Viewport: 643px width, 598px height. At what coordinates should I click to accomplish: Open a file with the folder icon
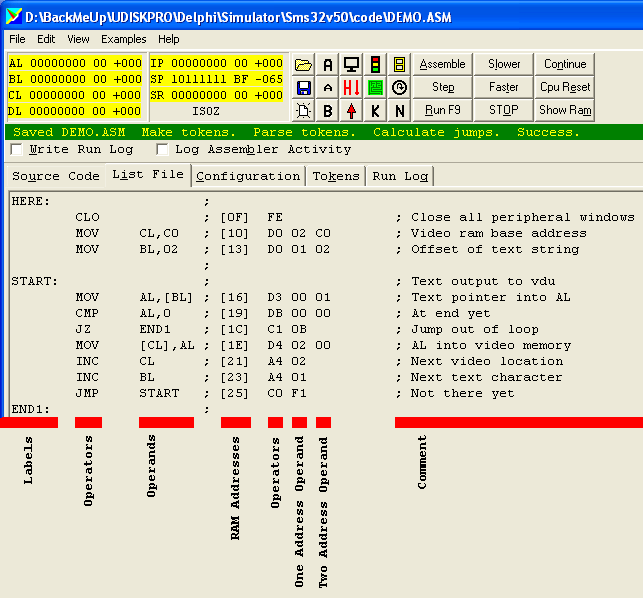pyautogui.click(x=303, y=64)
